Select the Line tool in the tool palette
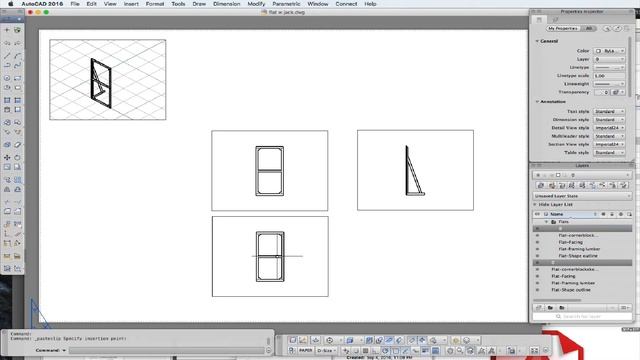Image resolution: width=640 pixels, height=360 pixels. click(x=7, y=56)
